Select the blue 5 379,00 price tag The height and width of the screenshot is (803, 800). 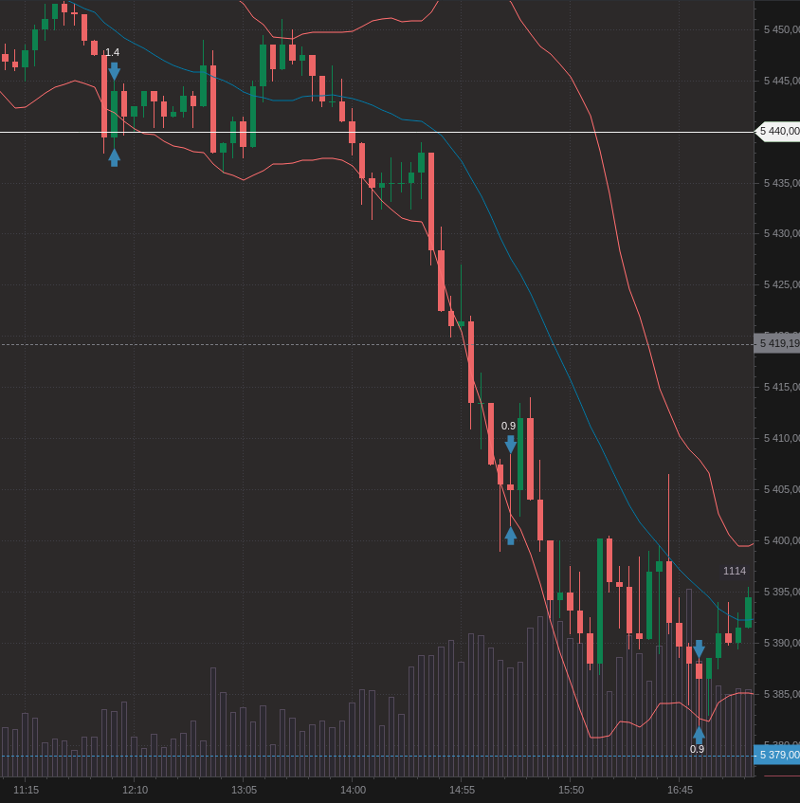point(777,755)
